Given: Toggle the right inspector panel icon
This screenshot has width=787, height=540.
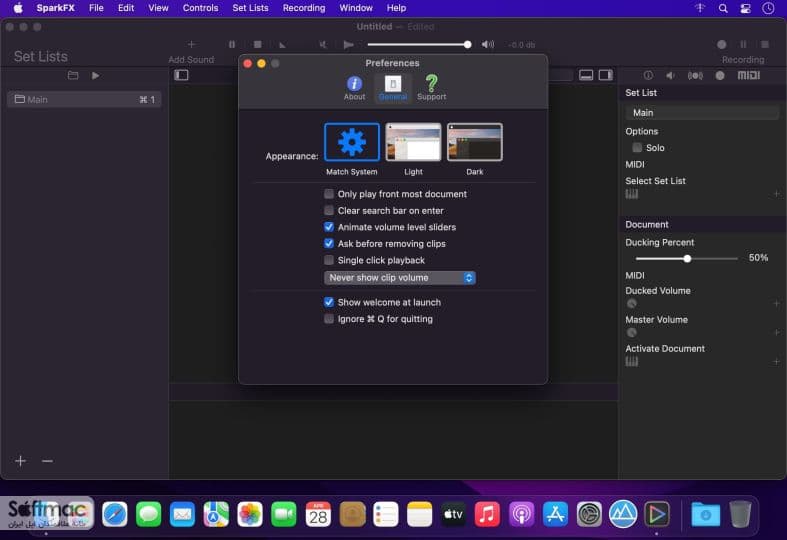Looking at the screenshot, I should point(606,75).
